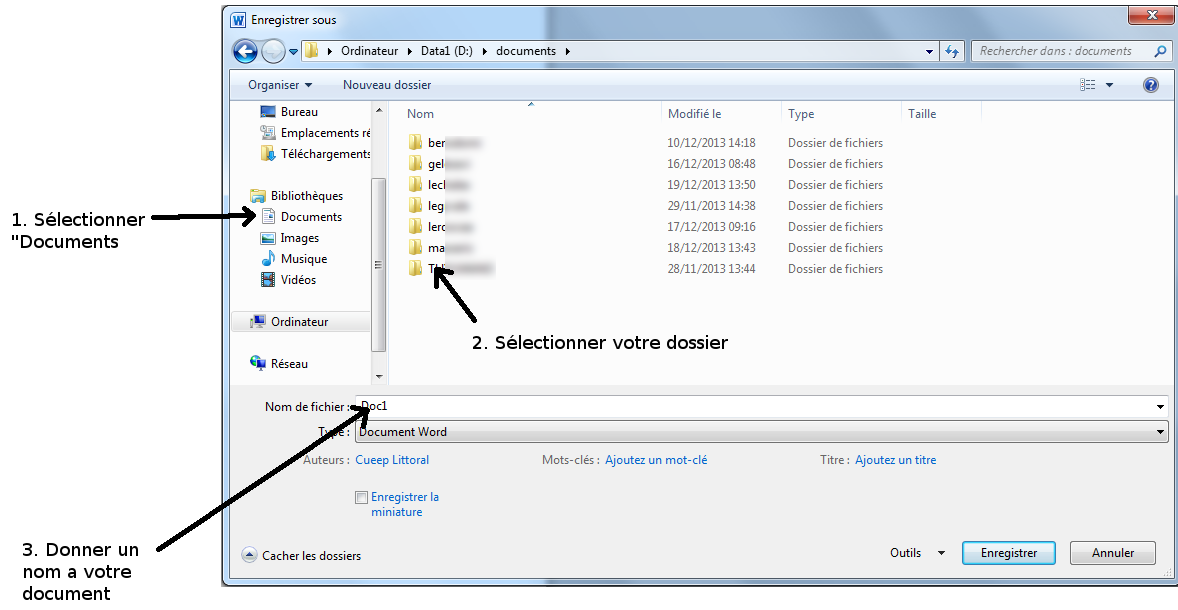Open the Musique library
Image resolution: width=1178 pixels, height=610 pixels.
pos(303,259)
